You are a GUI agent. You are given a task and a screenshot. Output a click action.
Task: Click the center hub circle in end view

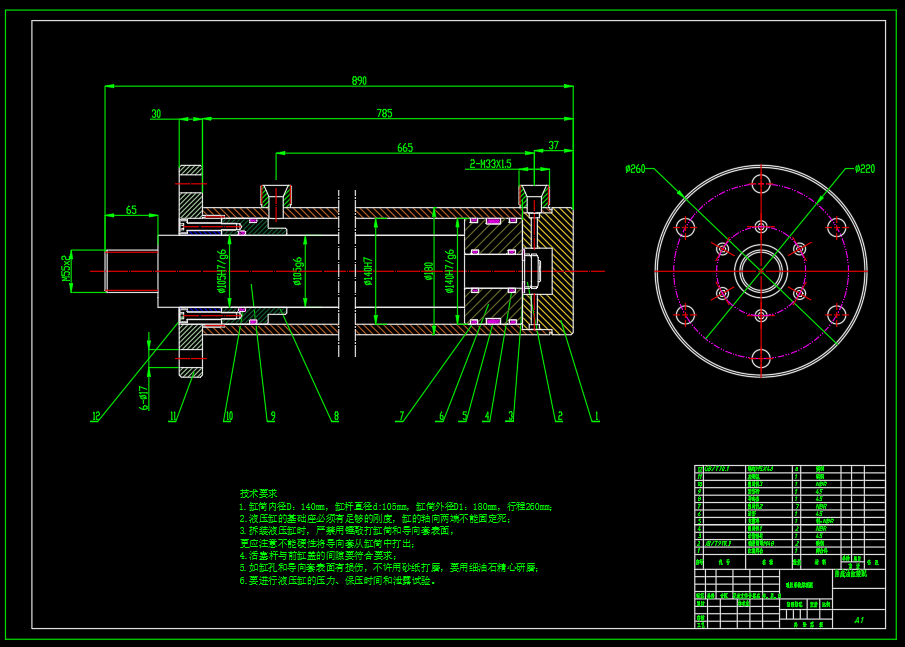(x=761, y=270)
